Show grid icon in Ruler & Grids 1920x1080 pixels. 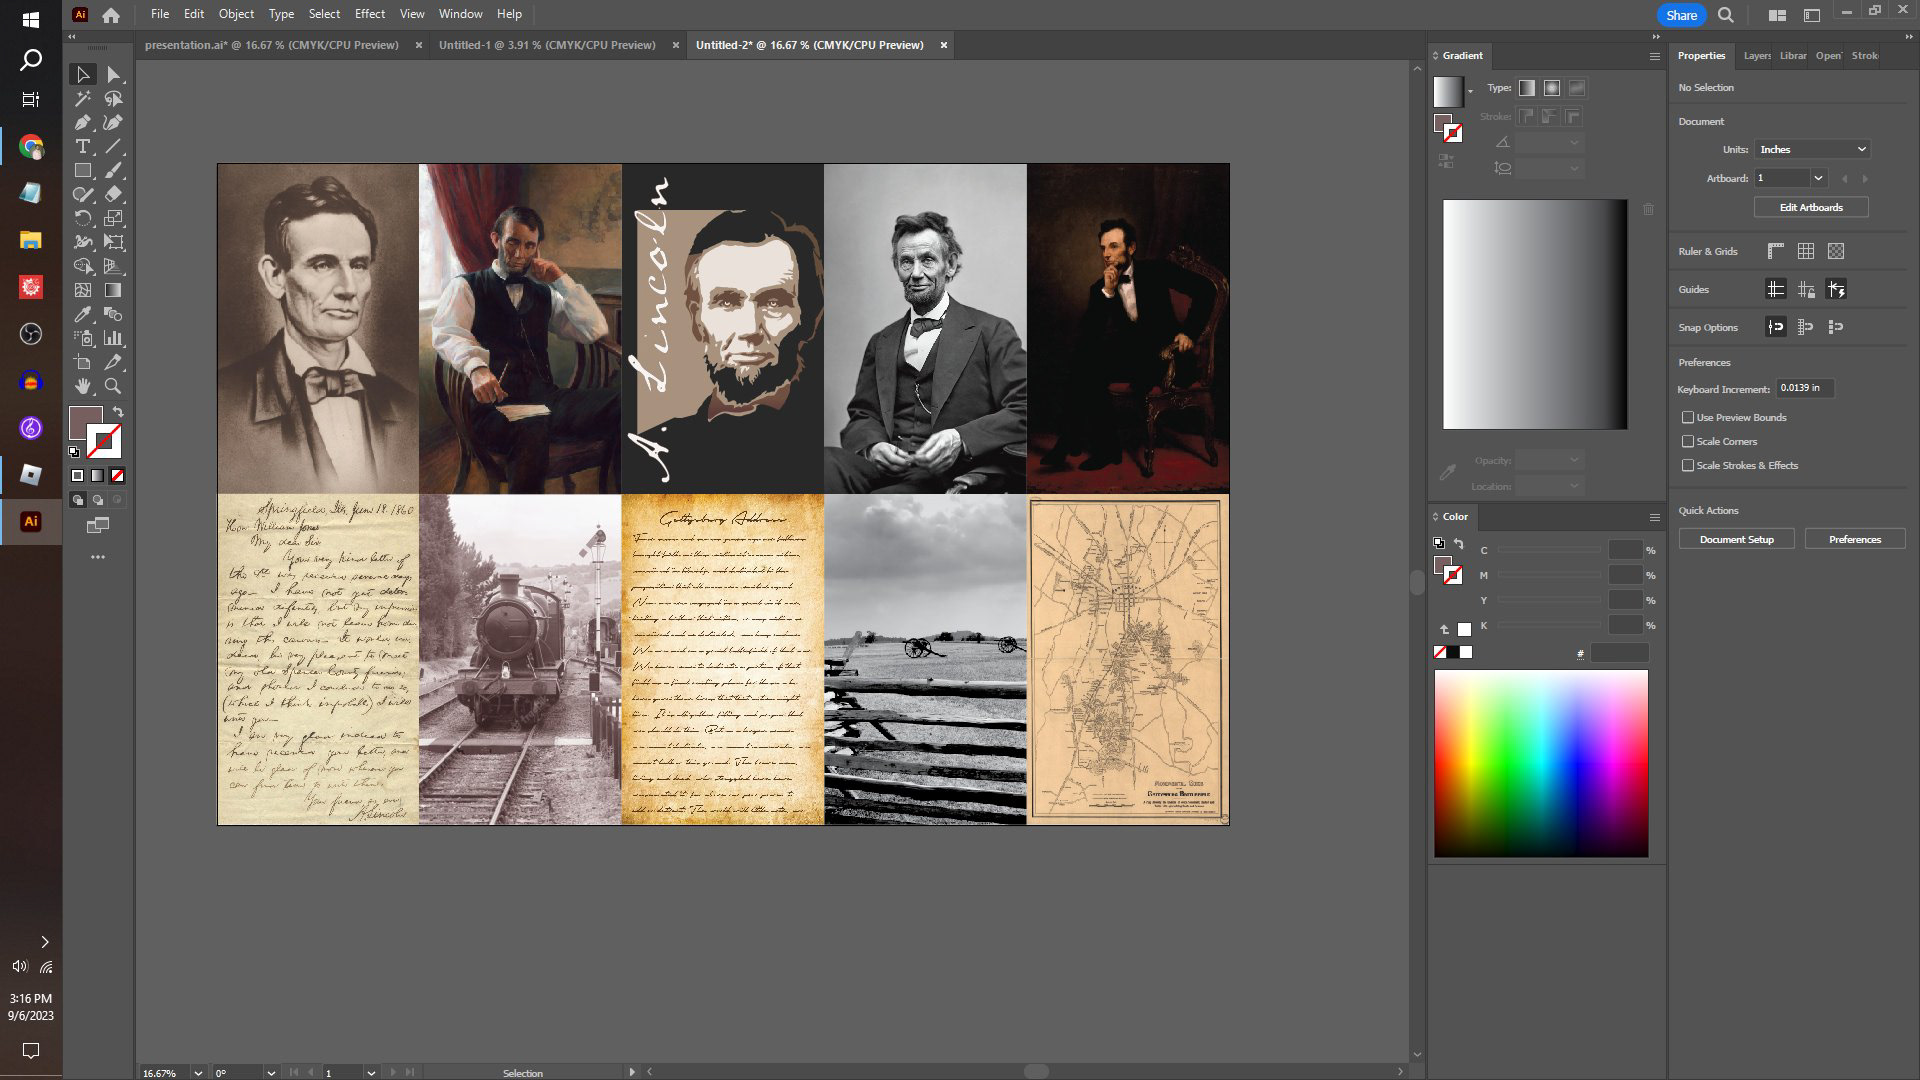tap(1805, 251)
